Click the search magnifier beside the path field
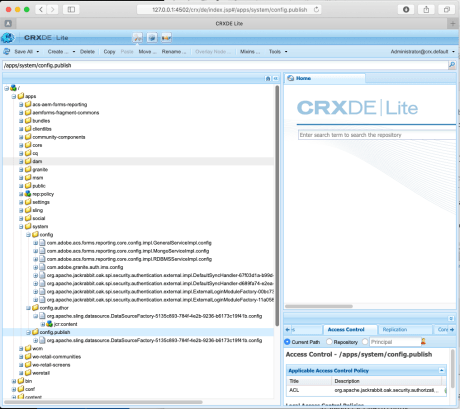Screen dimensions: 460x409 [x=452, y=65]
